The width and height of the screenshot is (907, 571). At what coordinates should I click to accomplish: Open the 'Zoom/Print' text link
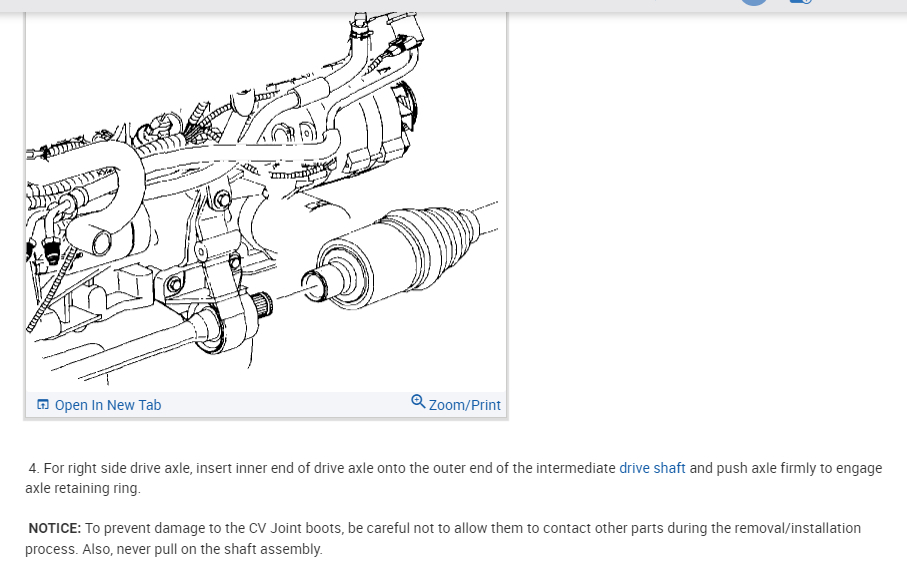tap(464, 405)
